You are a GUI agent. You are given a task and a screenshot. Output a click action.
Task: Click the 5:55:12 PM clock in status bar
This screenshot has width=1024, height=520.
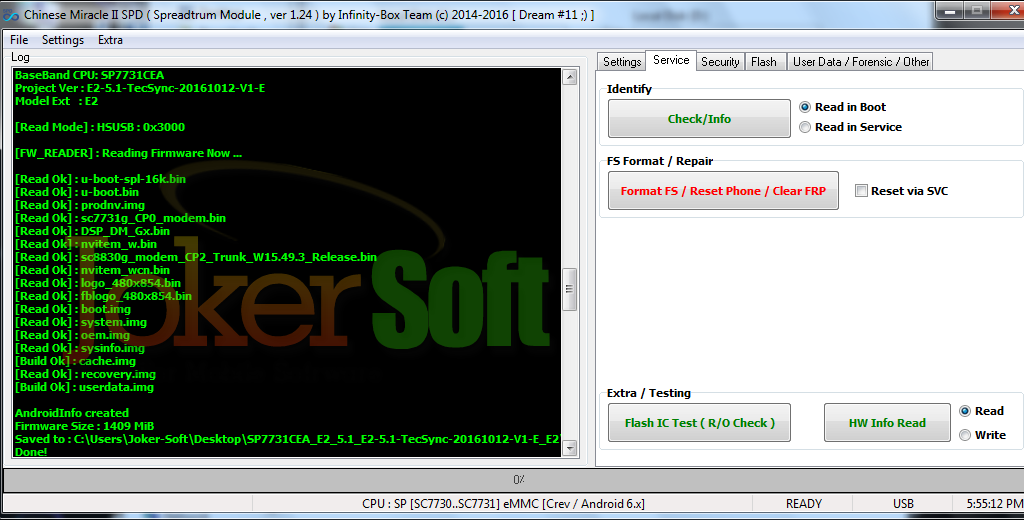point(995,504)
